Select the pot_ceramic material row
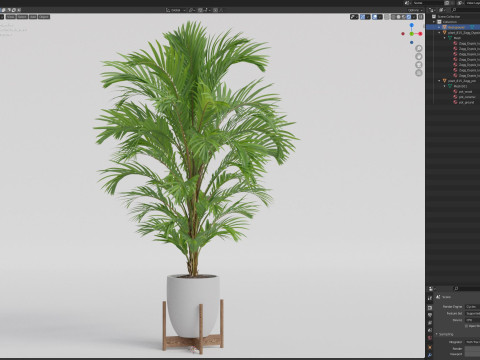The width and height of the screenshot is (480, 360). click(467, 97)
